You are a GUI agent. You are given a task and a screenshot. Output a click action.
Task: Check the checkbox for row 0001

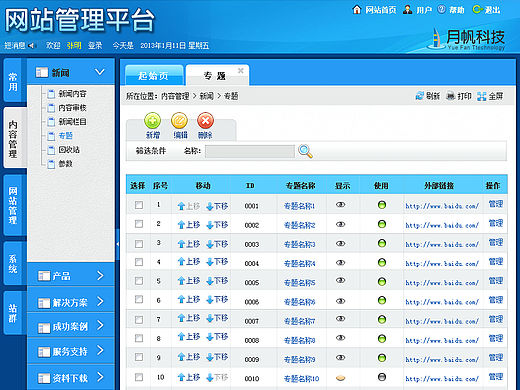coord(139,205)
